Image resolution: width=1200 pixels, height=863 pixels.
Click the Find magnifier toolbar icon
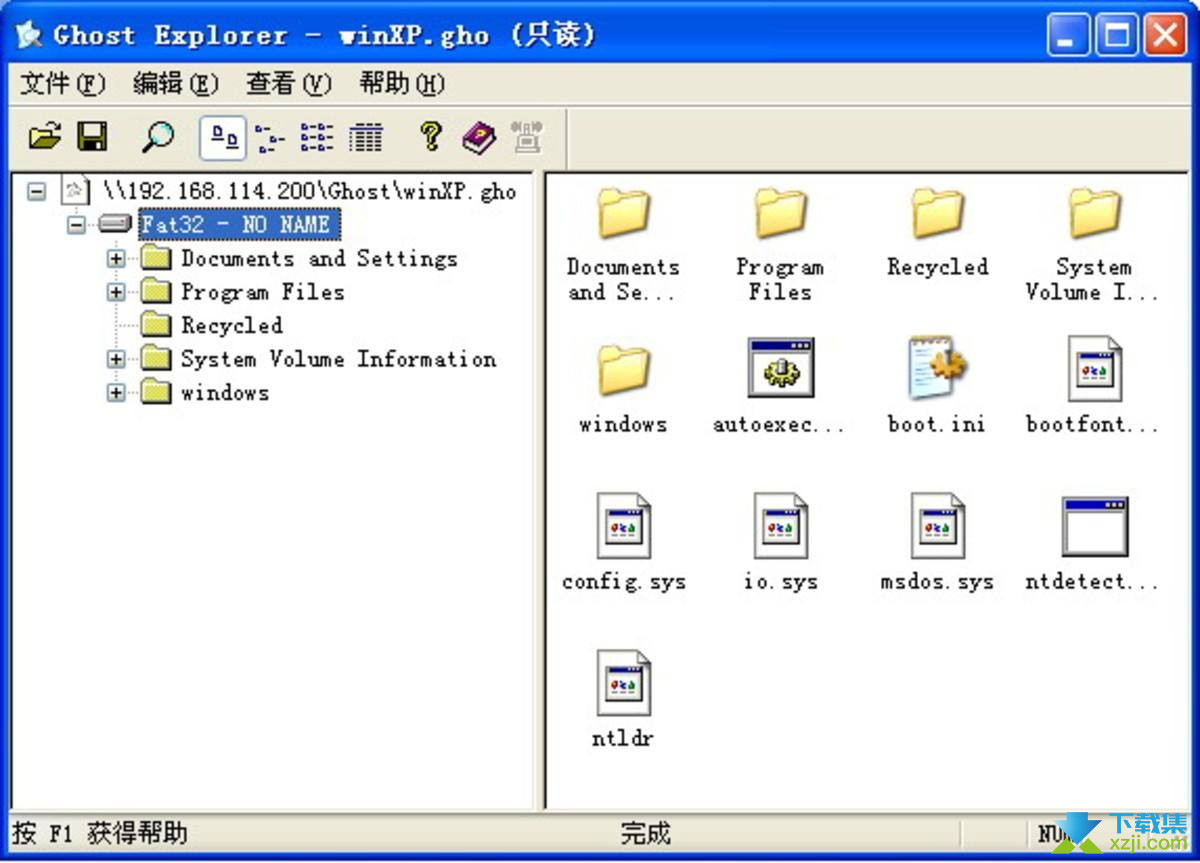click(158, 137)
